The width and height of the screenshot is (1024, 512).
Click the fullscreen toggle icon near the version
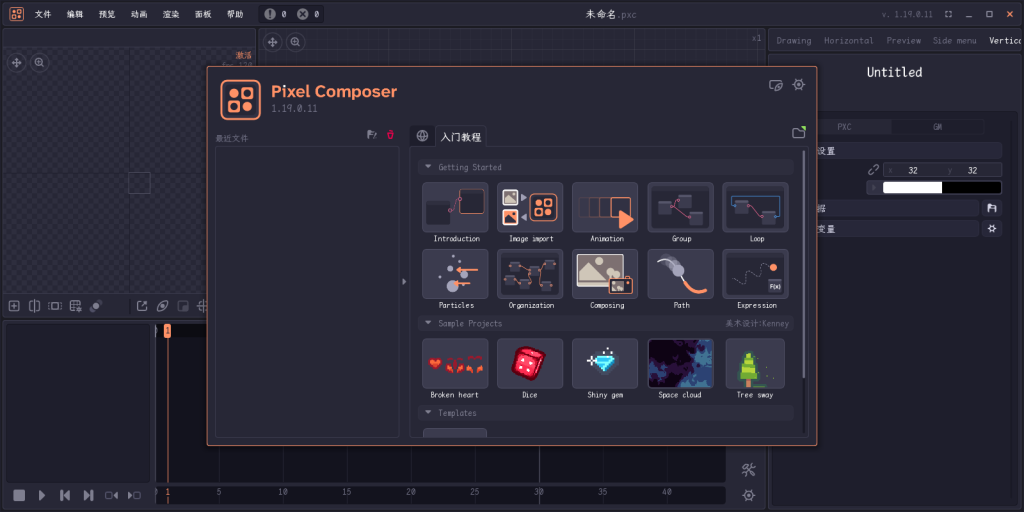pyautogui.click(x=948, y=14)
